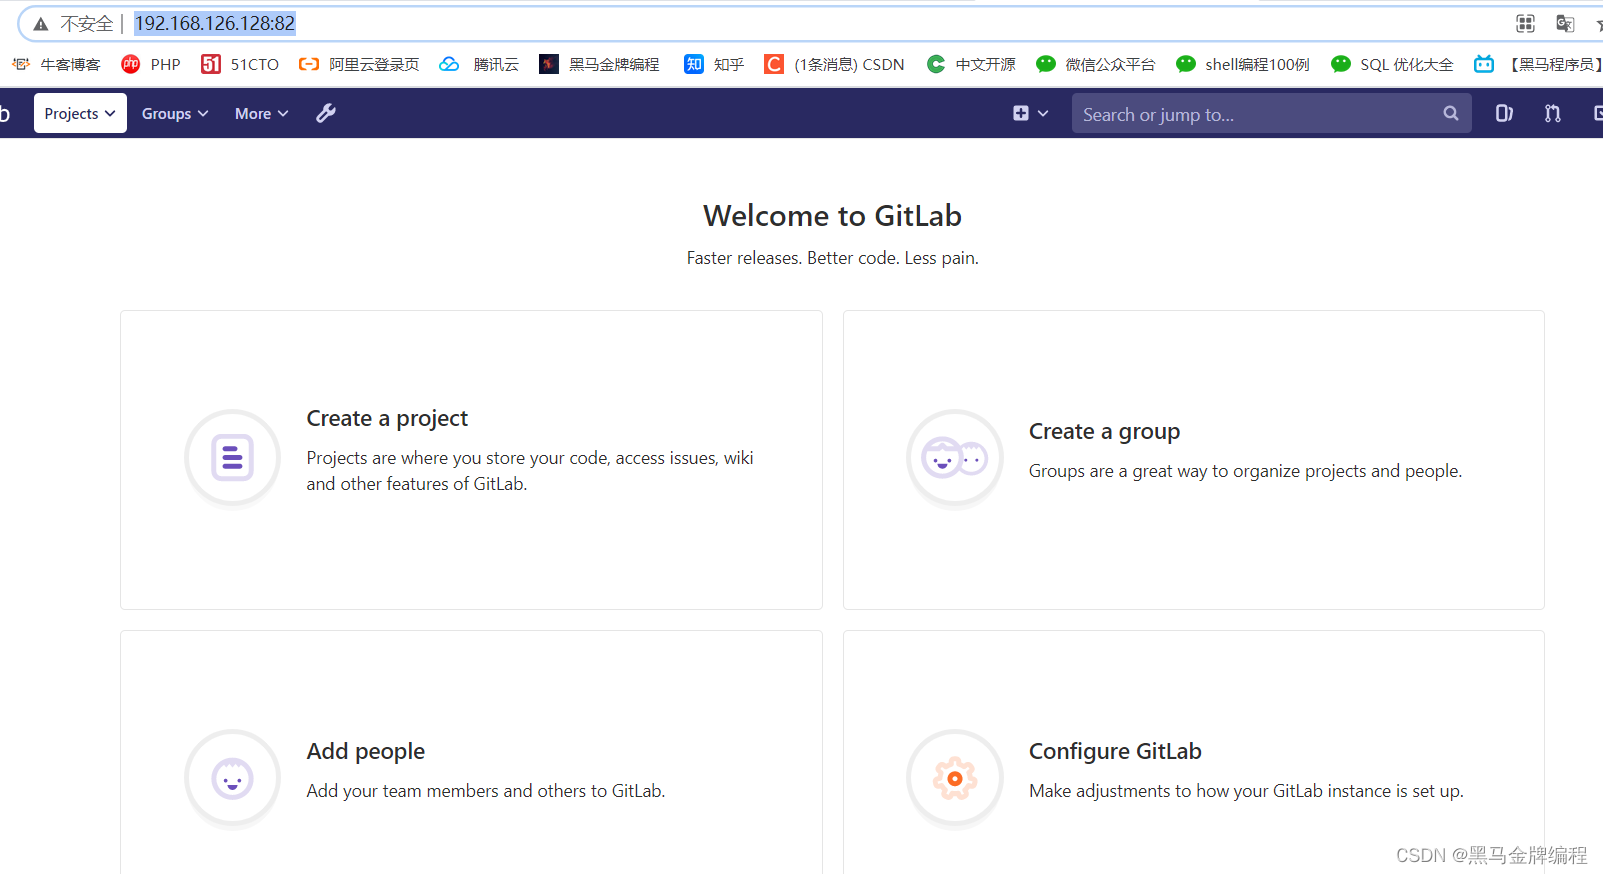Viewport: 1603px width, 874px height.
Task: Click the group faces illustration icon
Action: (x=955, y=458)
